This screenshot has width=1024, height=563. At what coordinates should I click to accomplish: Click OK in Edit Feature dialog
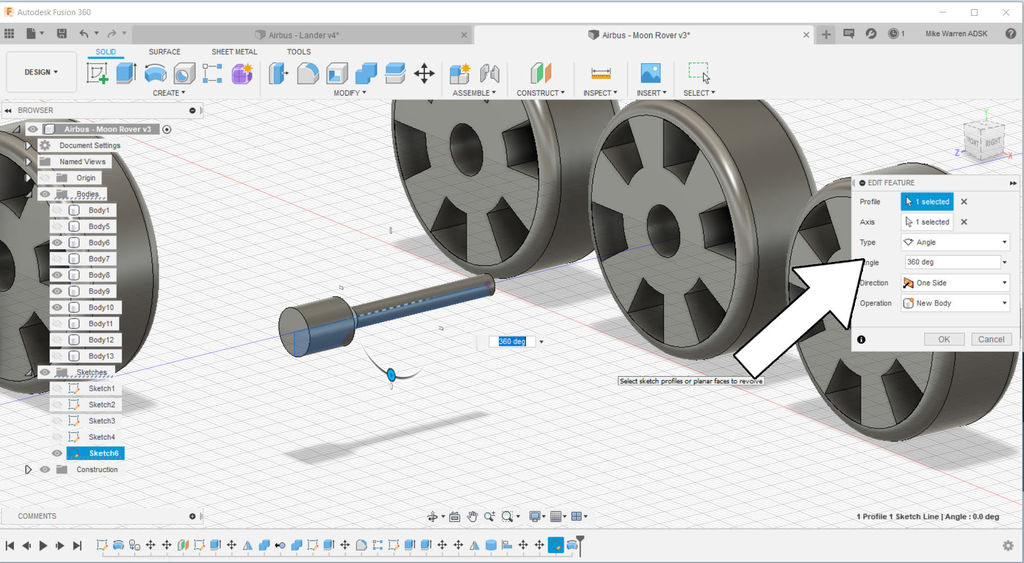tap(944, 340)
